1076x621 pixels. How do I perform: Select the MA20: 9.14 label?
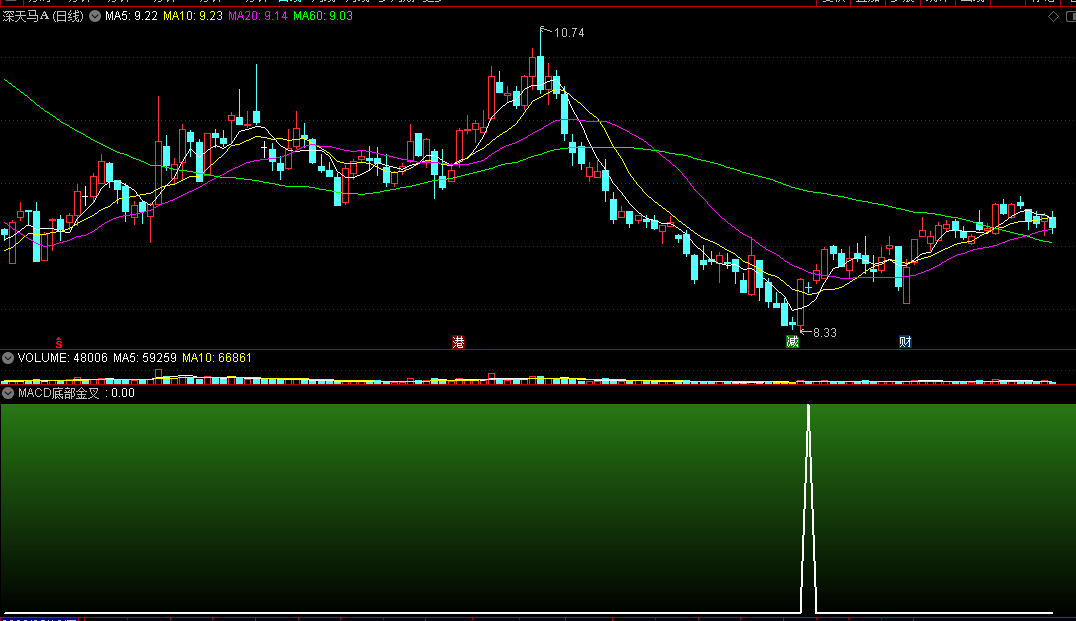coord(258,16)
